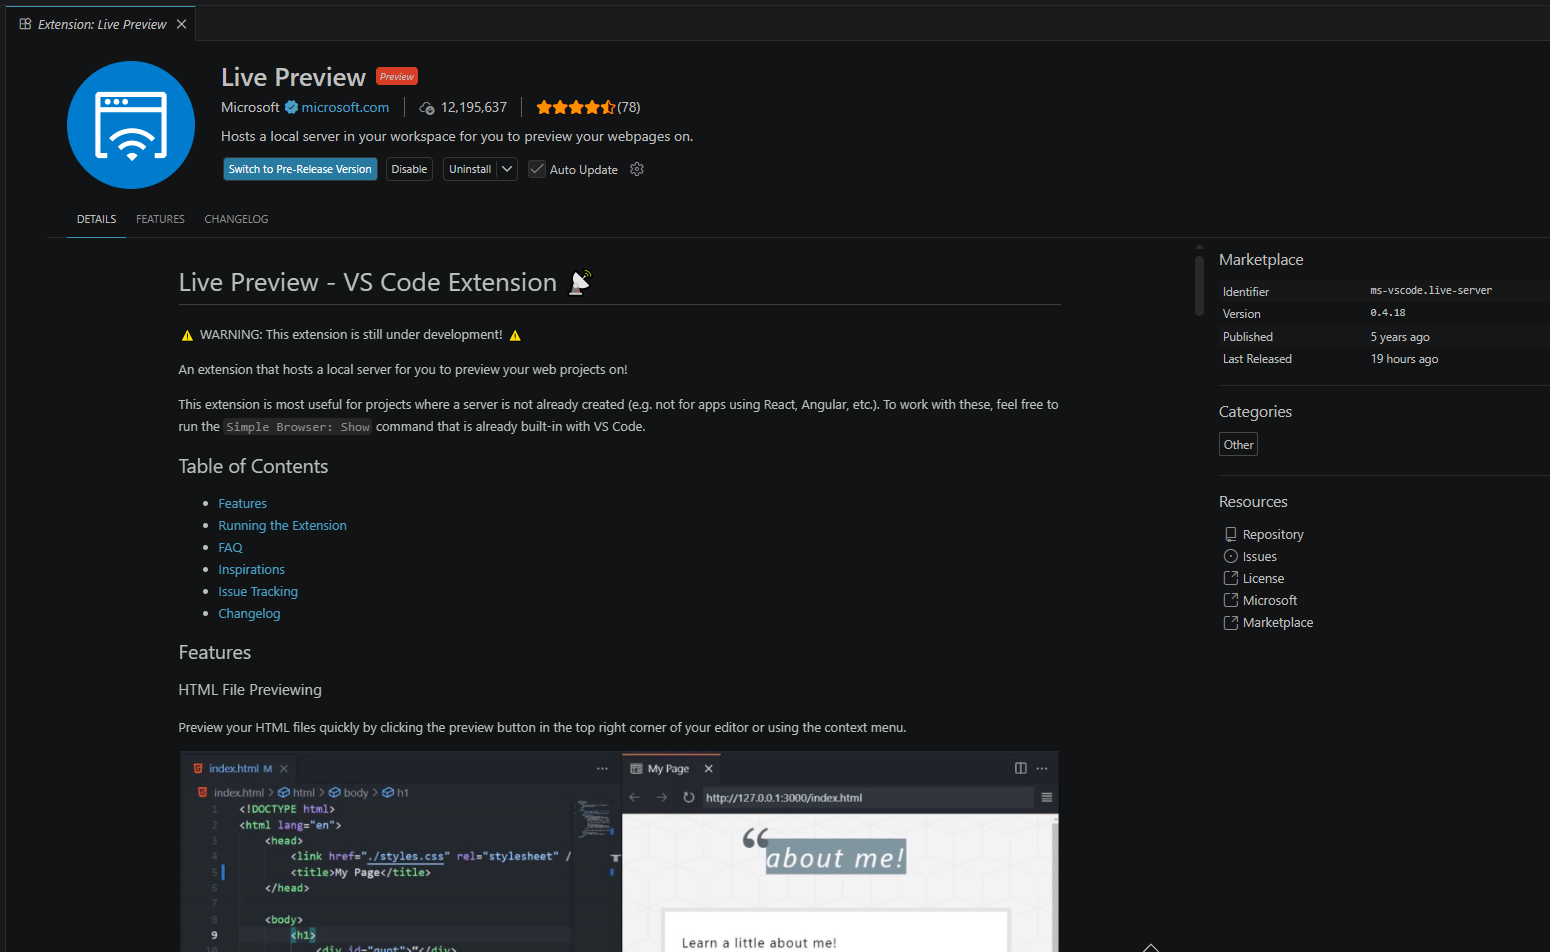1550x952 pixels.
Task: Click the Other category tag
Action: point(1238,444)
